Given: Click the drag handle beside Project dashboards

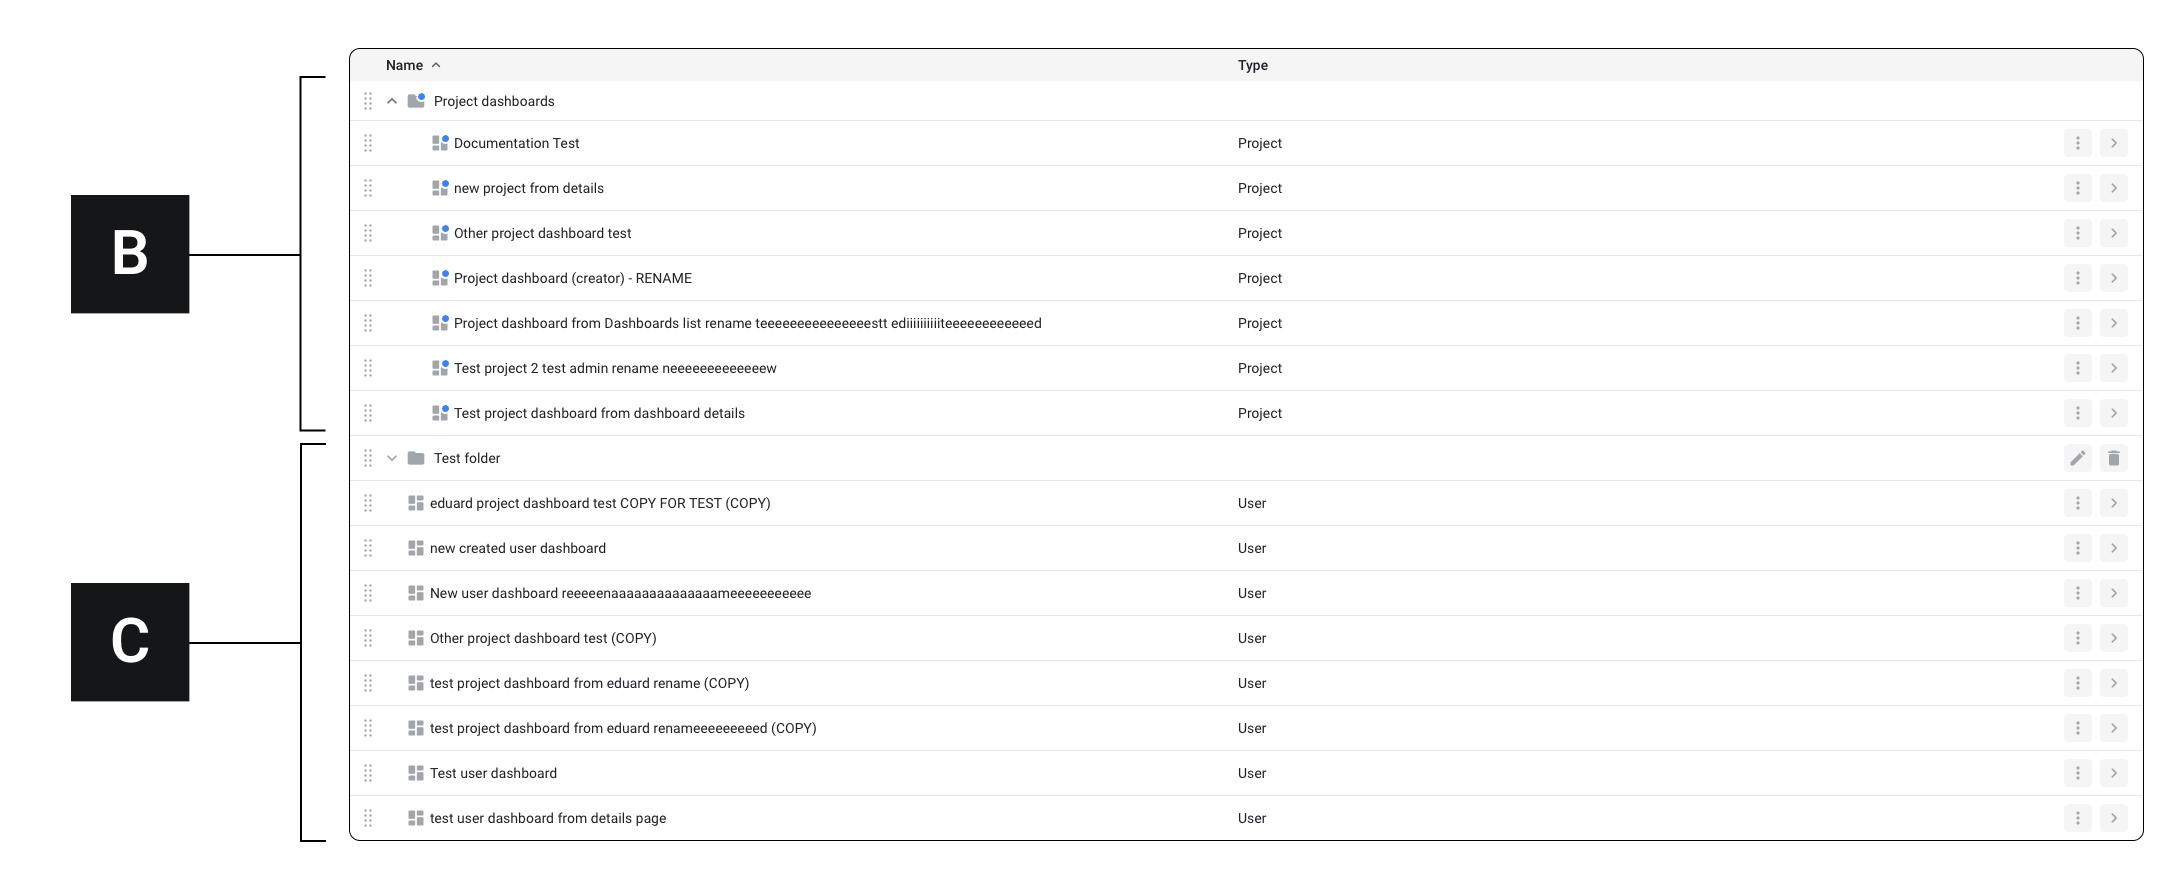Looking at the screenshot, I should (x=368, y=101).
